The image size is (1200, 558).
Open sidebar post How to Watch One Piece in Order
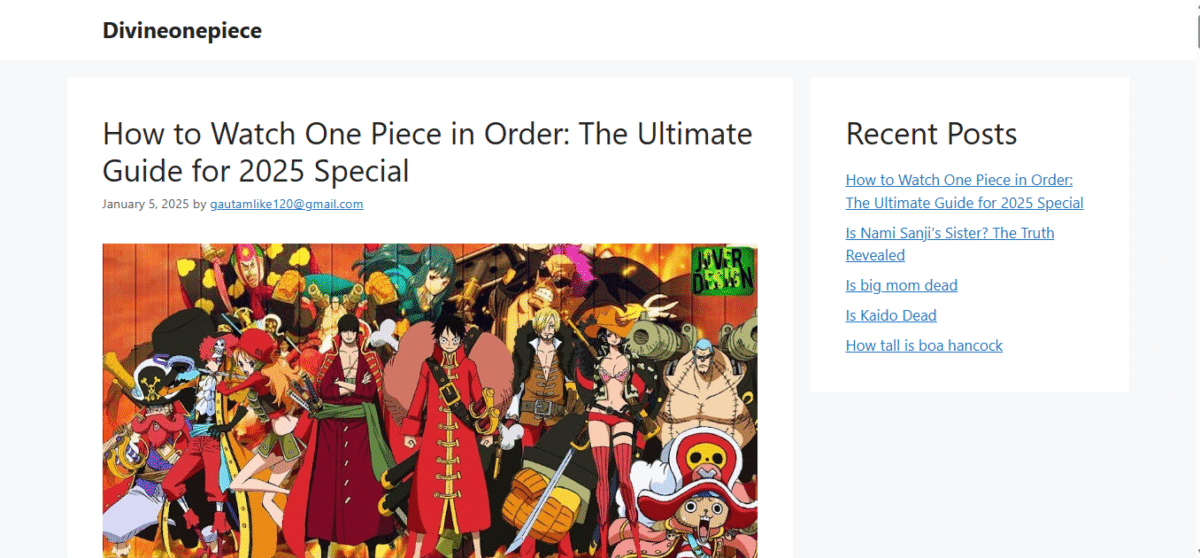point(964,191)
